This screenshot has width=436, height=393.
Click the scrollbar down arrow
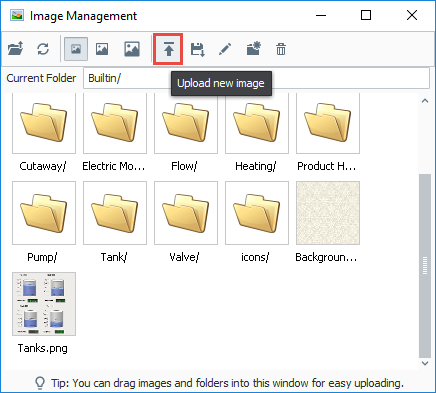point(425,363)
